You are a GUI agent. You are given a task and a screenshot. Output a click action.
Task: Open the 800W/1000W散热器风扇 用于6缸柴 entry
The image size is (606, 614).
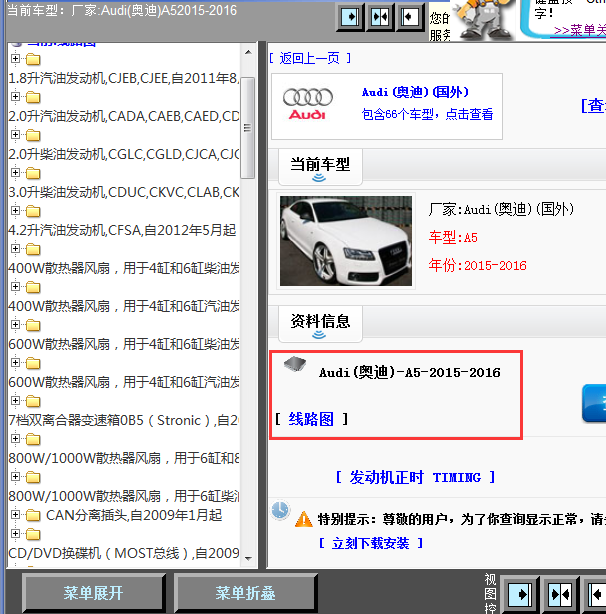pos(124,496)
